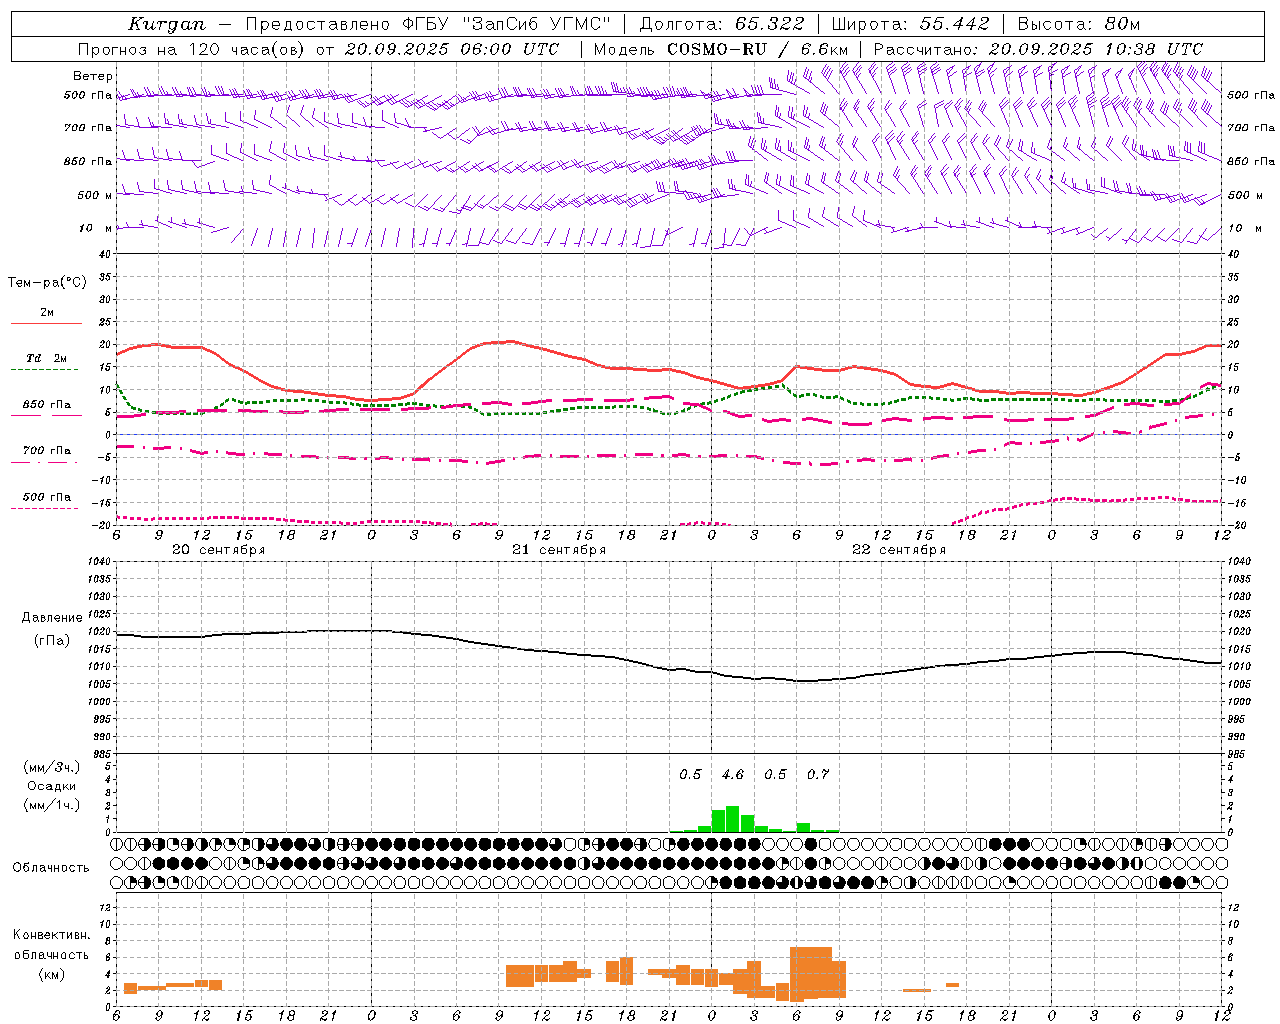Viewport: 1280px width, 1024px height.
Task: Click the green dashed Td legend line
Action: pos(44,370)
